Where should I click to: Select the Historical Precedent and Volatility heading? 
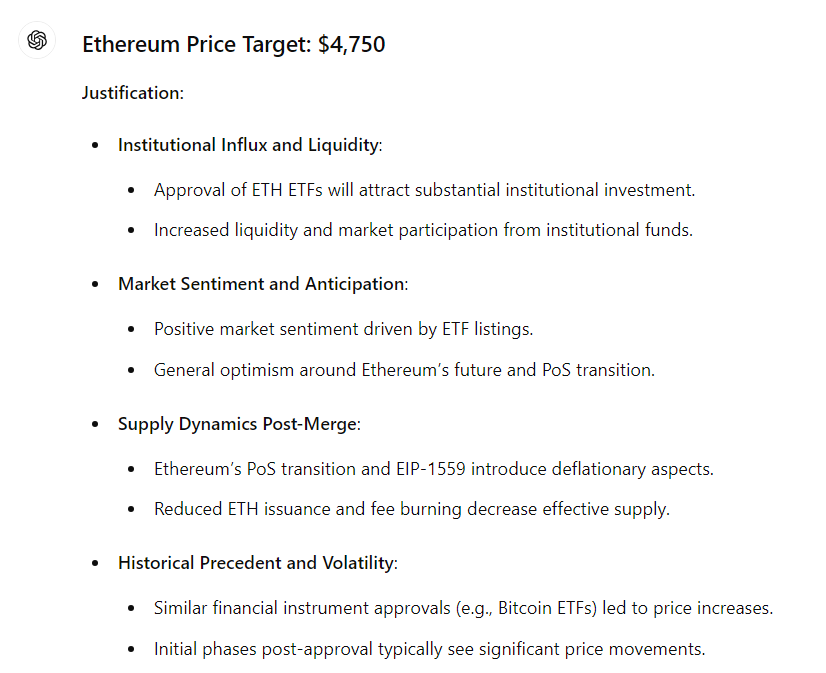256,563
